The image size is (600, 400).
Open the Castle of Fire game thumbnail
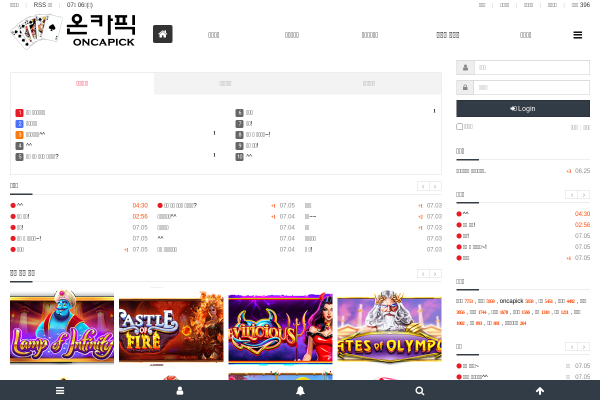(x=171, y=327)
